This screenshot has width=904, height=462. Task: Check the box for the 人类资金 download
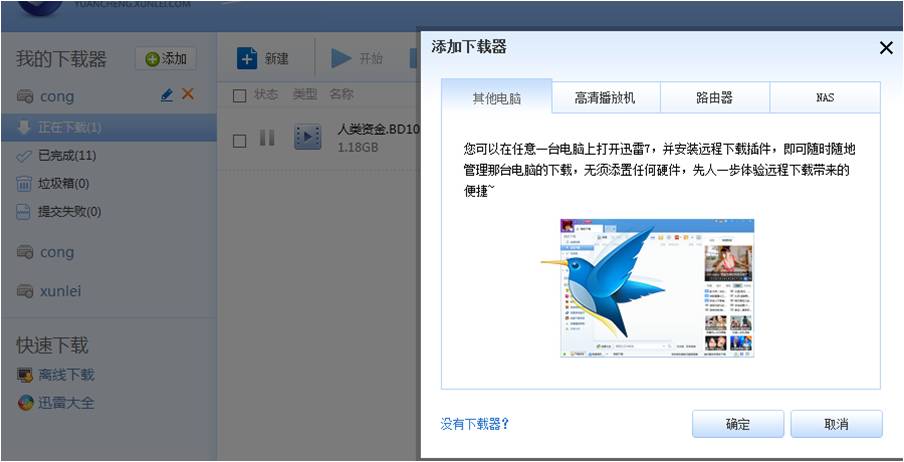[x=239, y=139]
